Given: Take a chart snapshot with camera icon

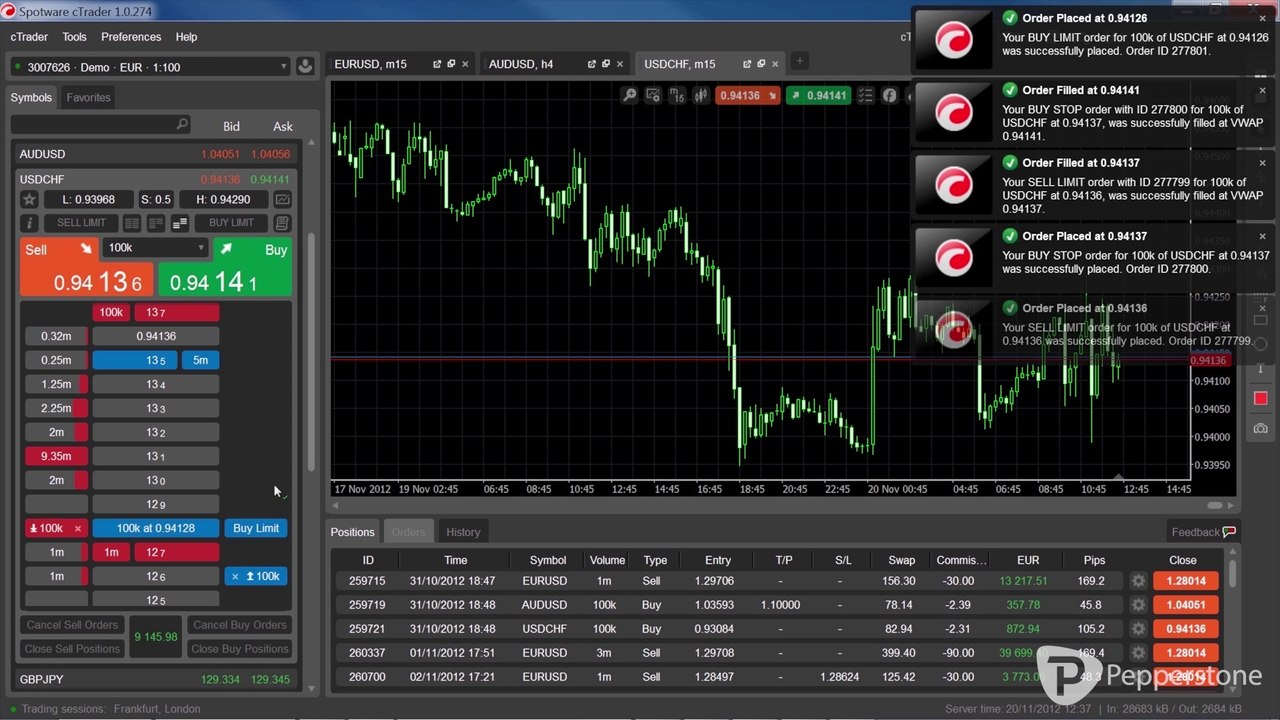Looking at the screenshot, I should click(1260, 428).
